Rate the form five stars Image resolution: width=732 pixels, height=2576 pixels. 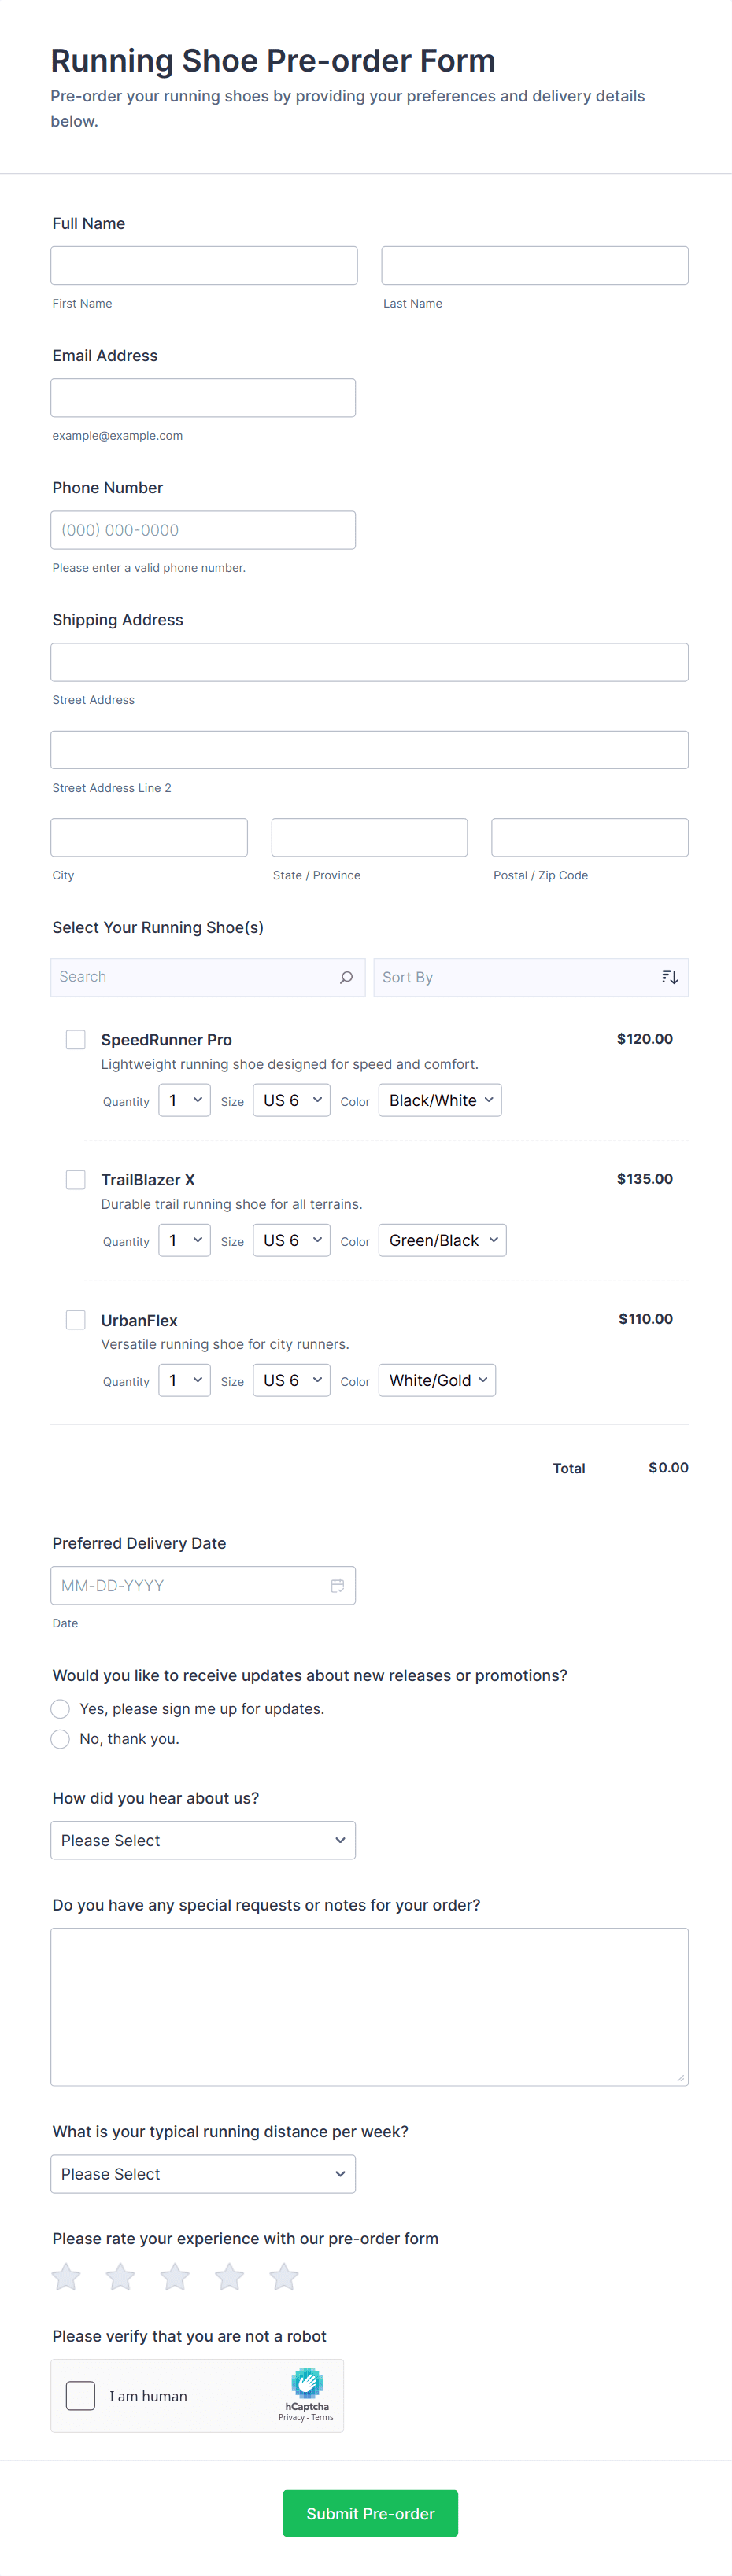click(x=284, y=2277)
